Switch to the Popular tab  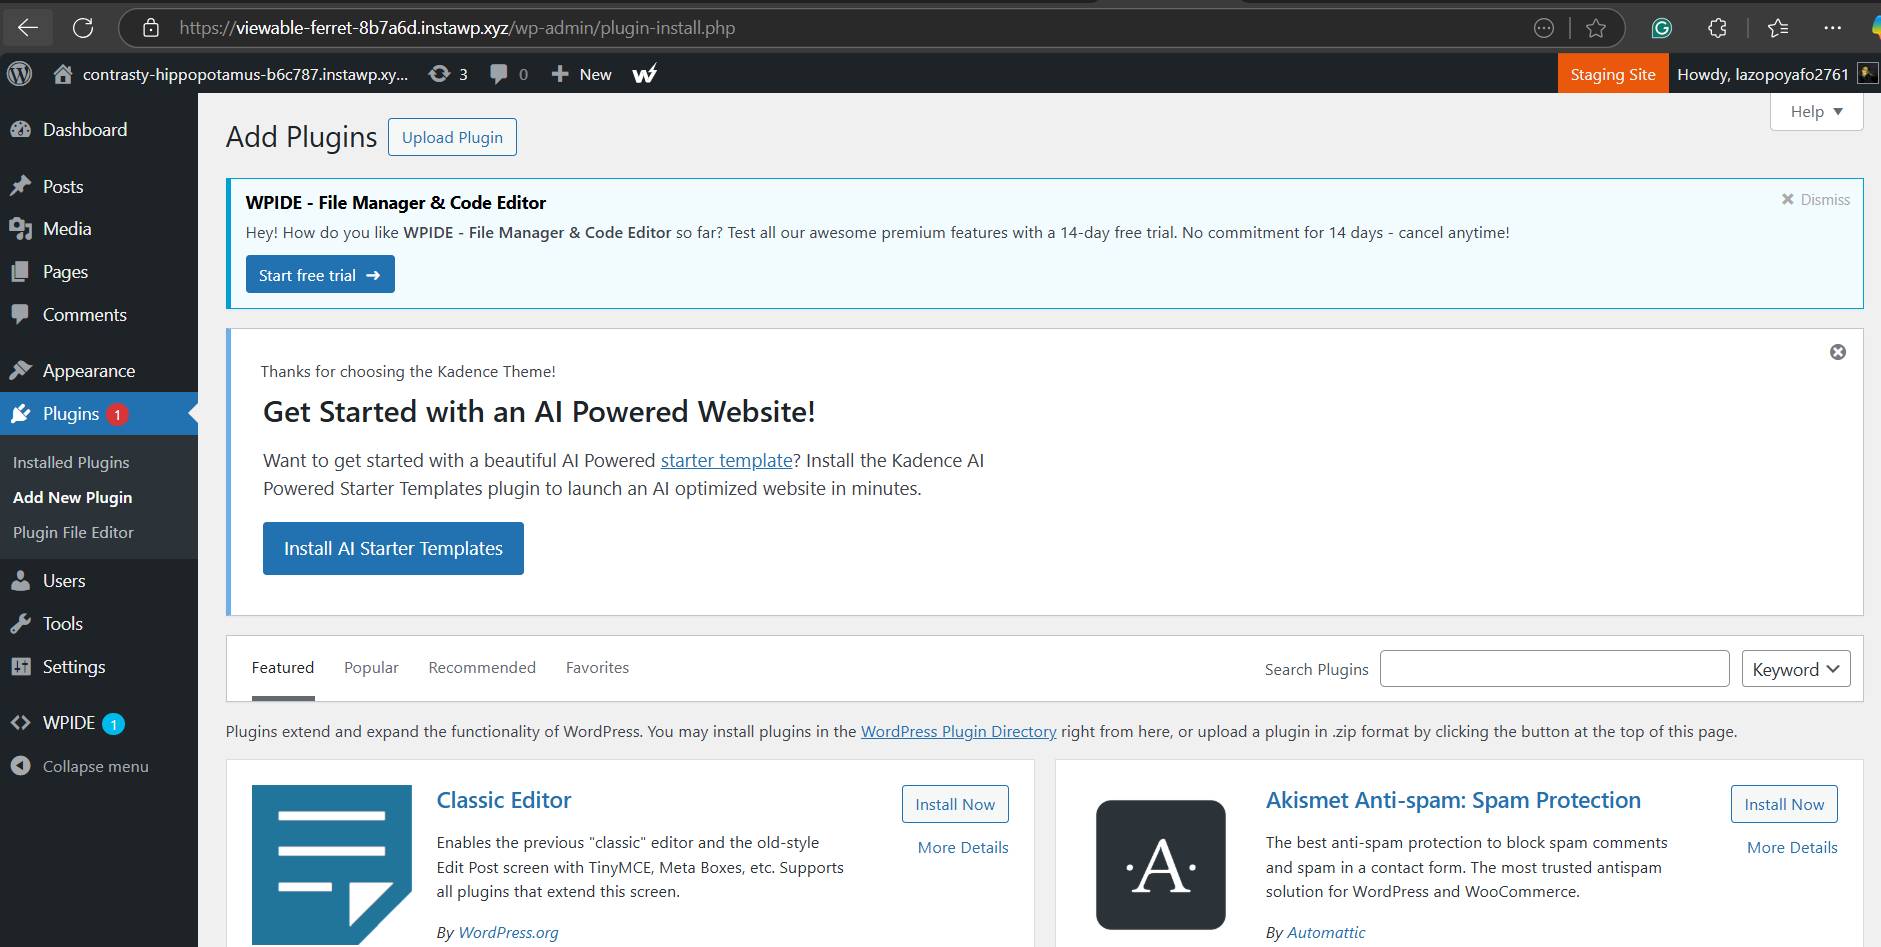click(371, 668)
